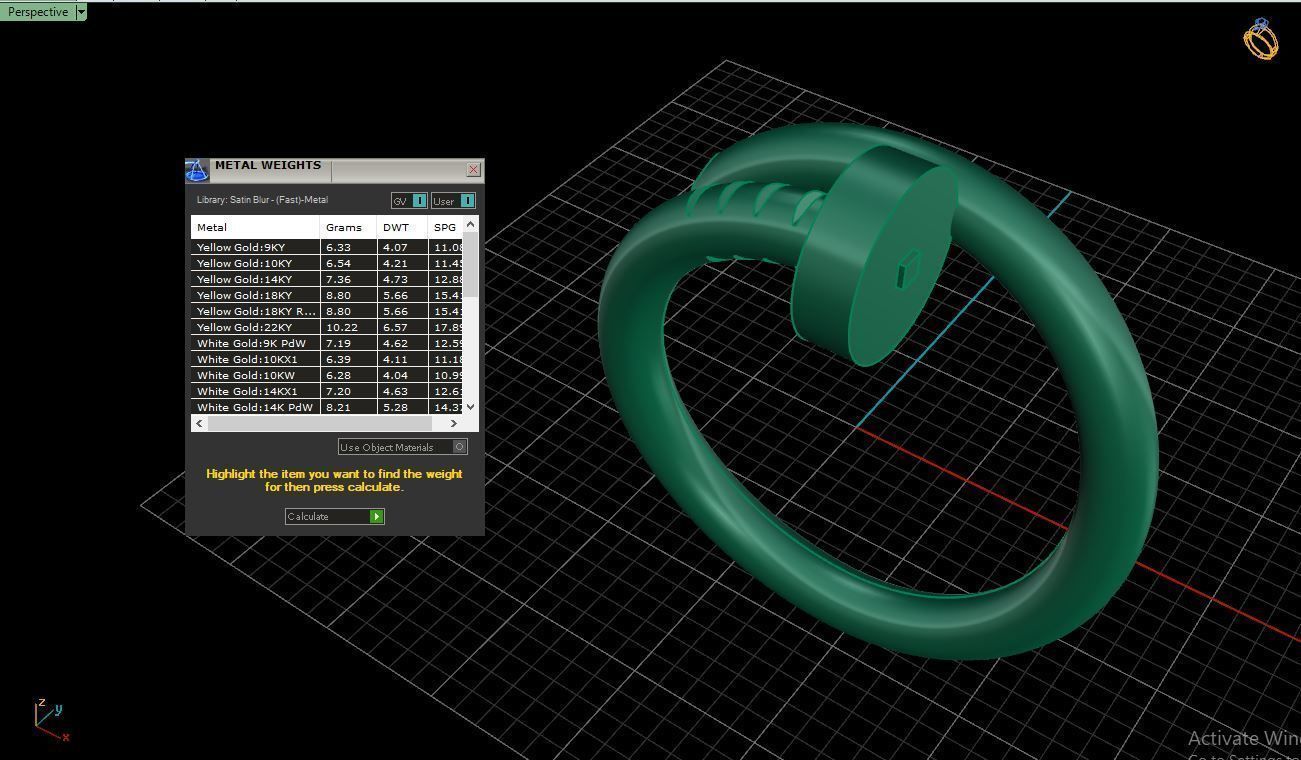Select the Yellow Gold:14KY row
The width and height of the screenshot is (1301, 760).
(328, 279)
